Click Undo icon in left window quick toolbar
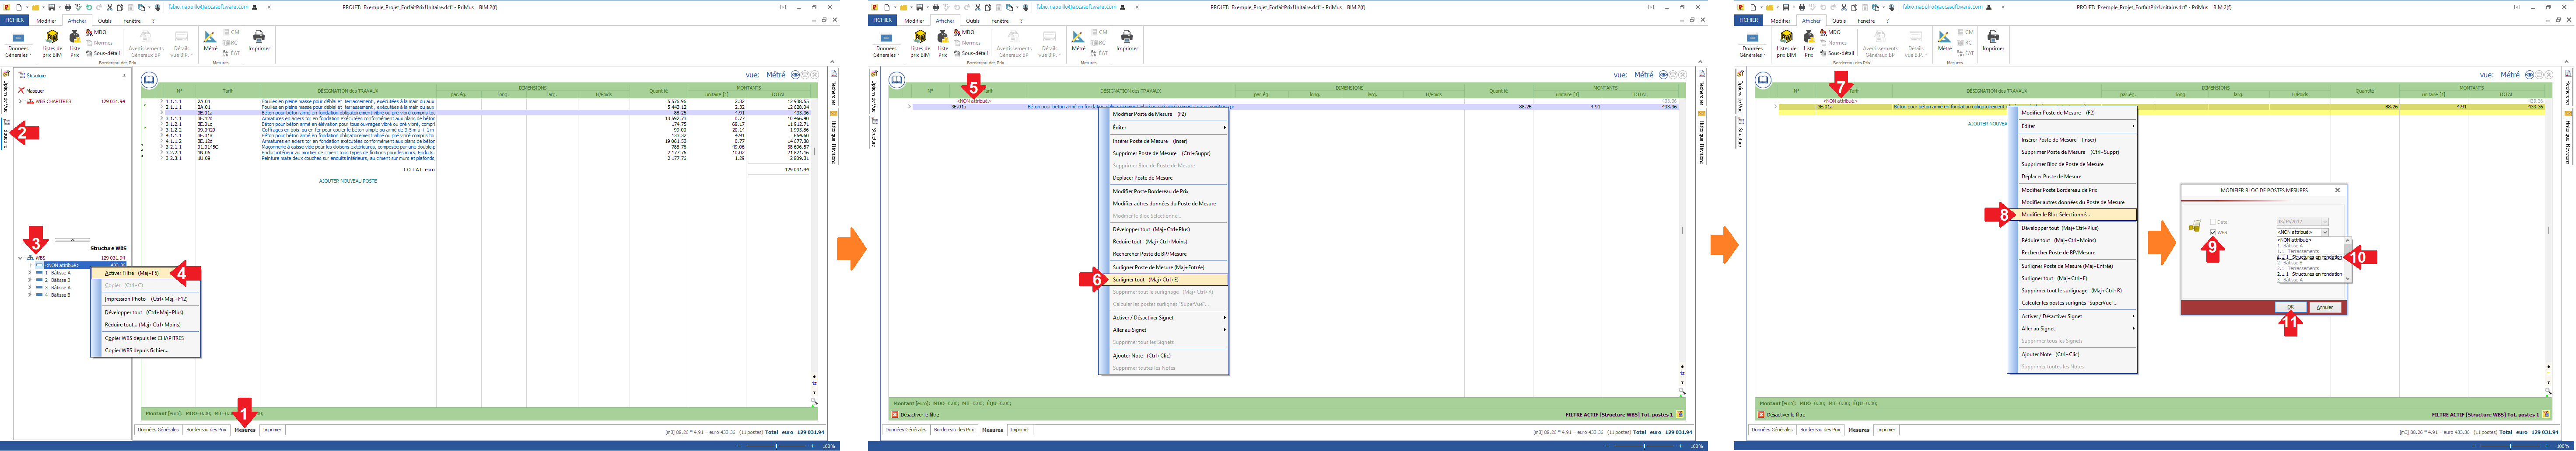This screenshot has width=2576, height=451. click(89, 7)
